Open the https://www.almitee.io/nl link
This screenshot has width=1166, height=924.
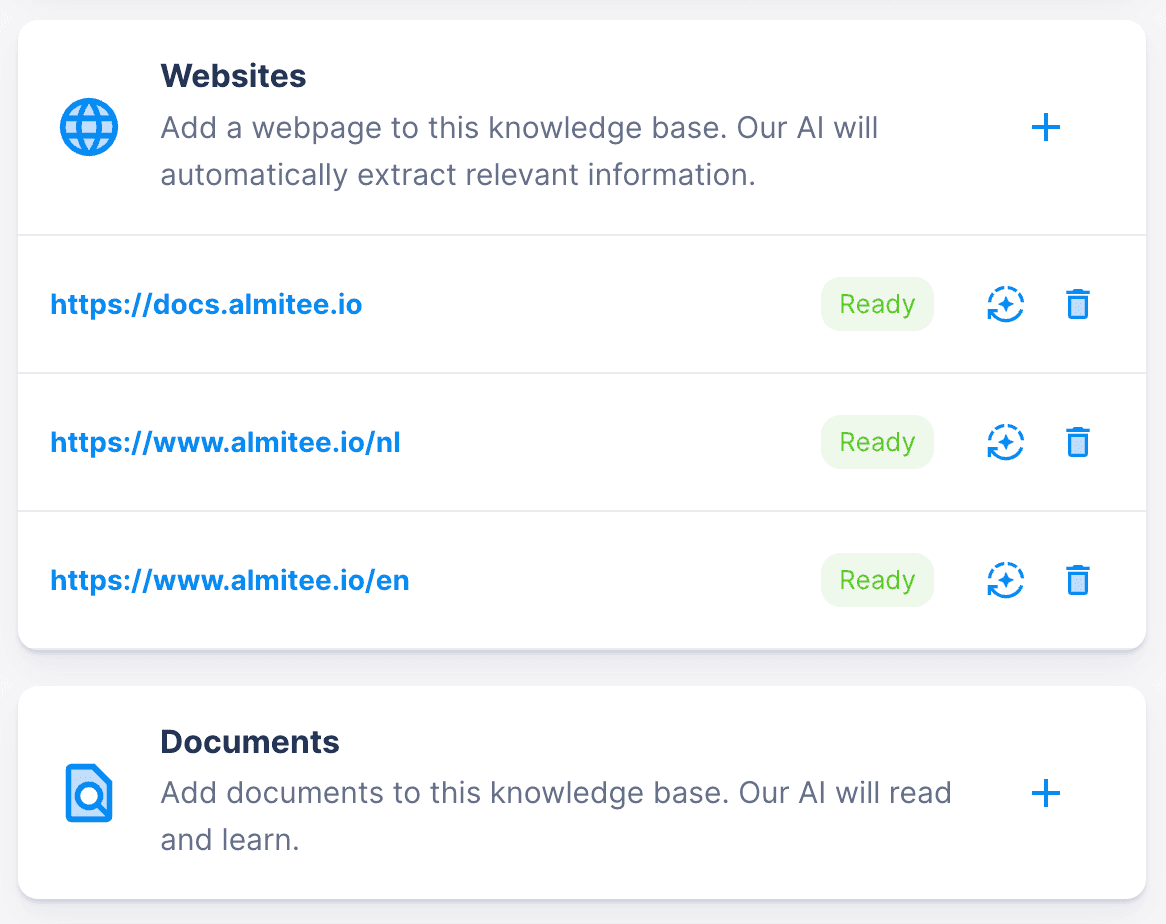click(x=225, y=442)
